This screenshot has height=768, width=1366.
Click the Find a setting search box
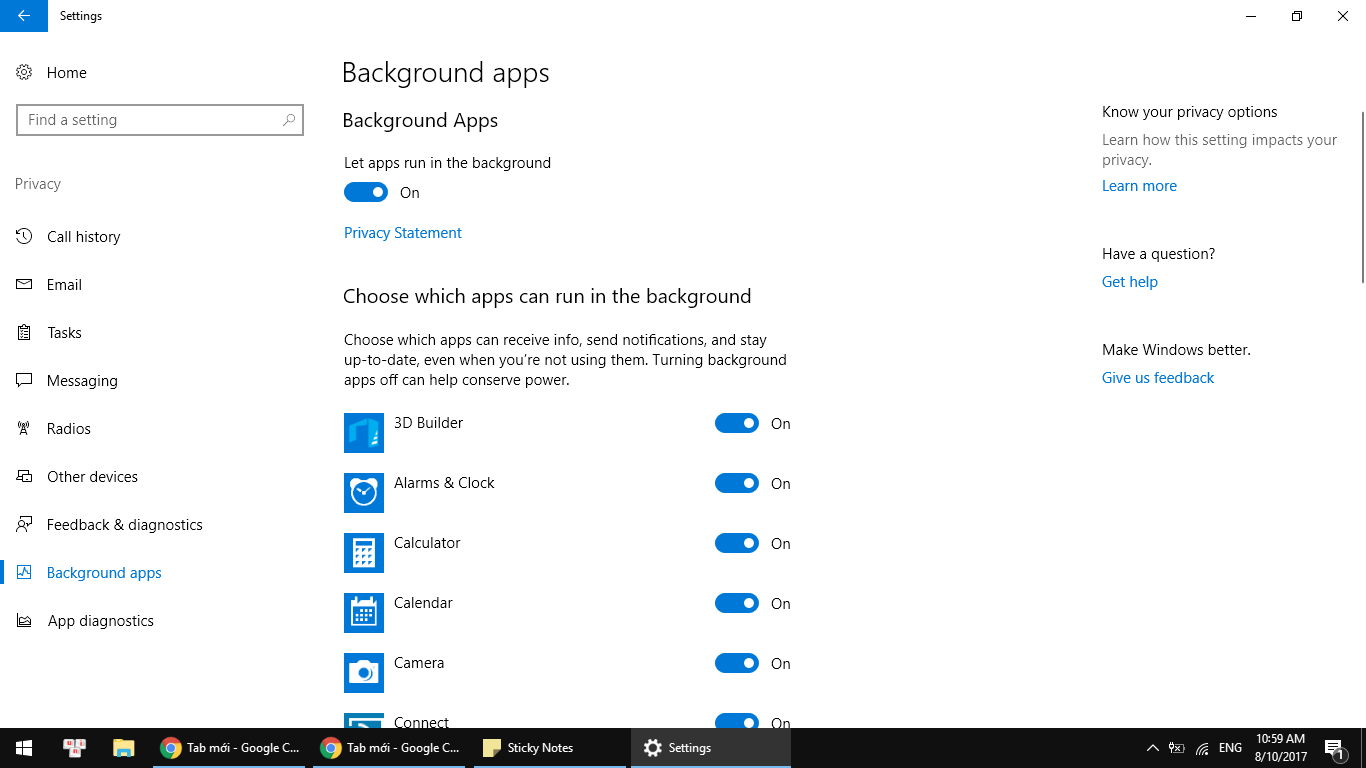150,120
